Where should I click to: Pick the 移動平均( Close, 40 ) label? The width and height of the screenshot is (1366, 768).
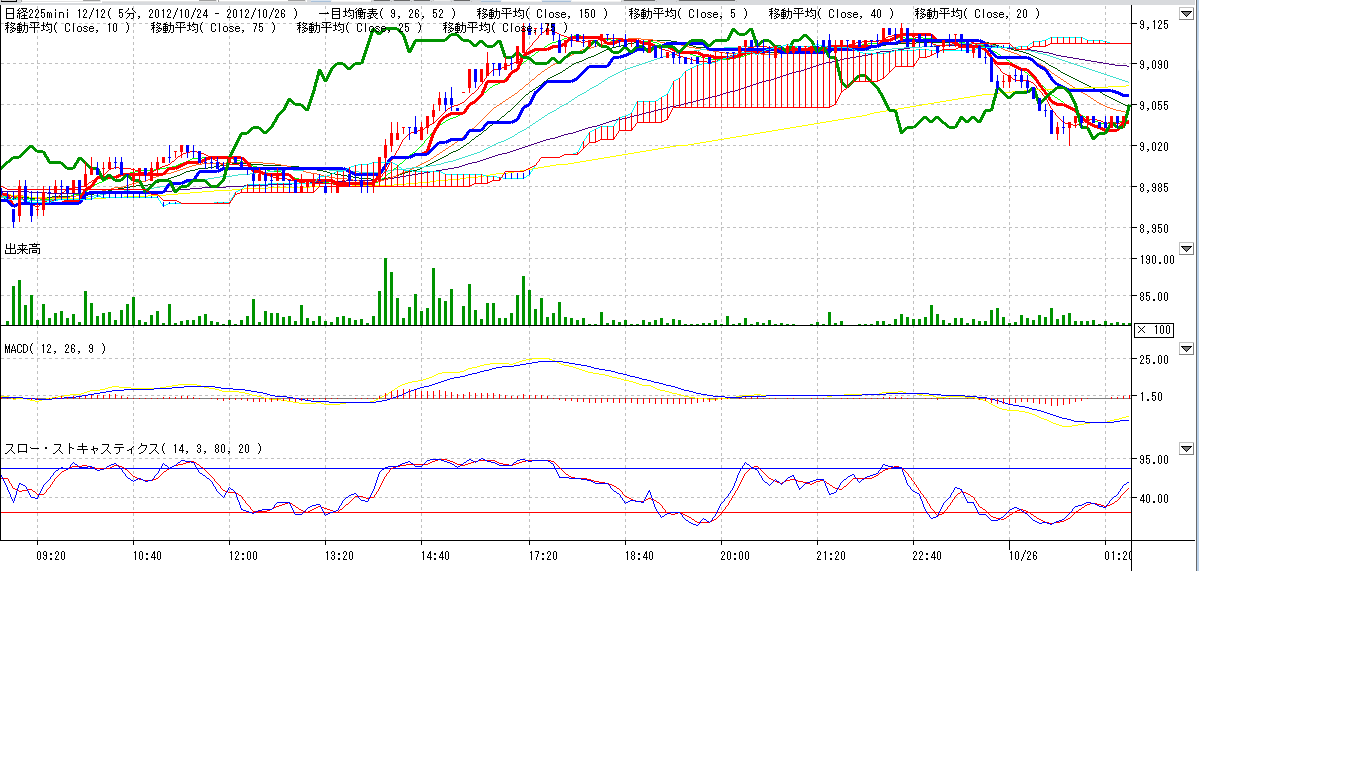833,14
